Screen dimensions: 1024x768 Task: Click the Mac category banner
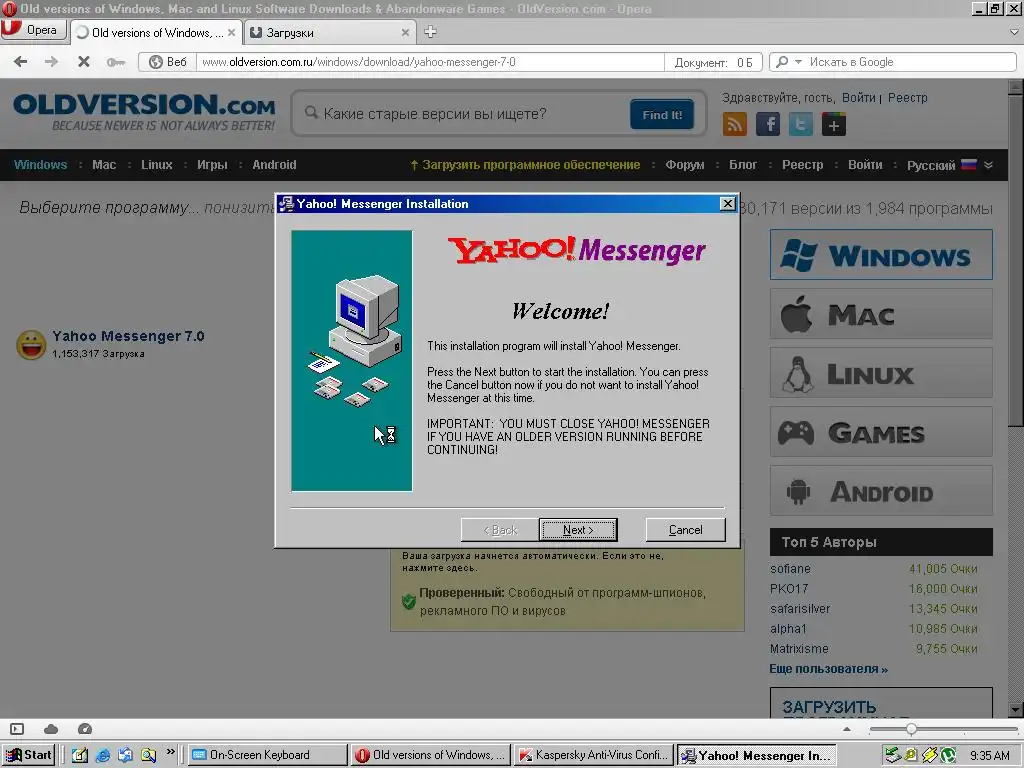click(881, 314)
